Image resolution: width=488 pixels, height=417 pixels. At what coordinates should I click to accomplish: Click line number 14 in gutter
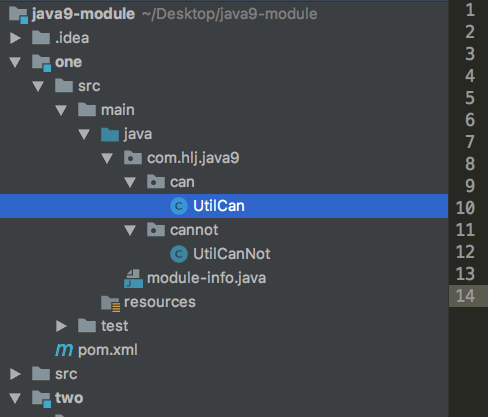(x=465, y=296)
